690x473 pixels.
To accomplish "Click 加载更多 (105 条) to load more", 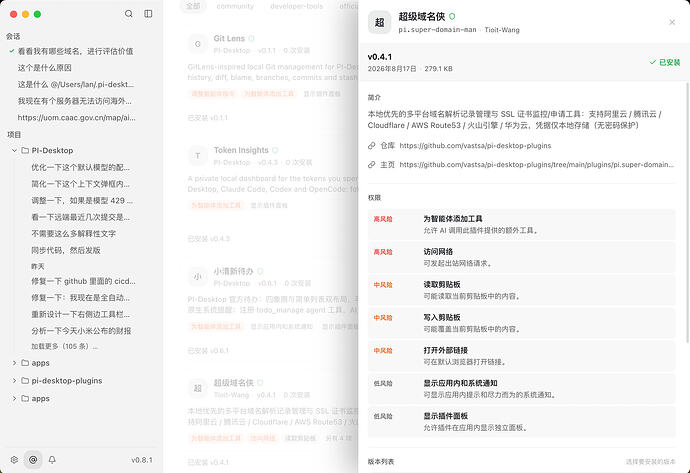I will coord(64,346).
